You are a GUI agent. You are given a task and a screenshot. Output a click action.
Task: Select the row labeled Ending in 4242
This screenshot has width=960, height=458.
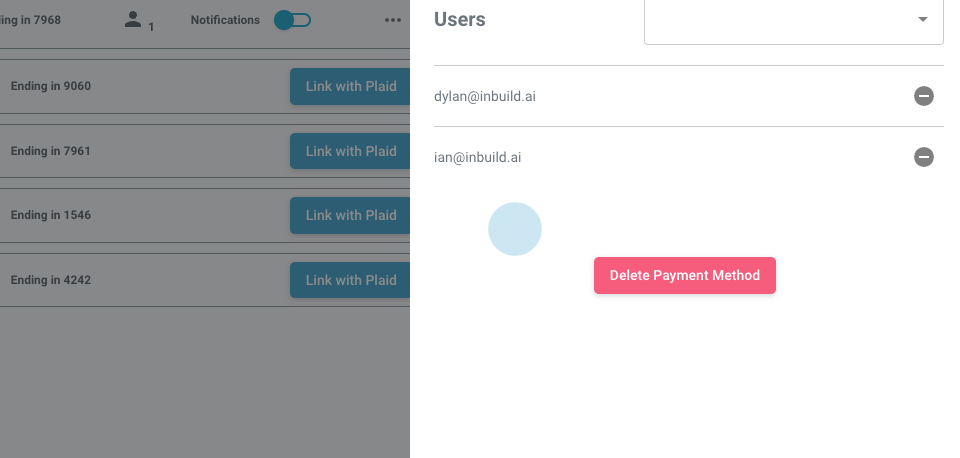pos(50,280)
